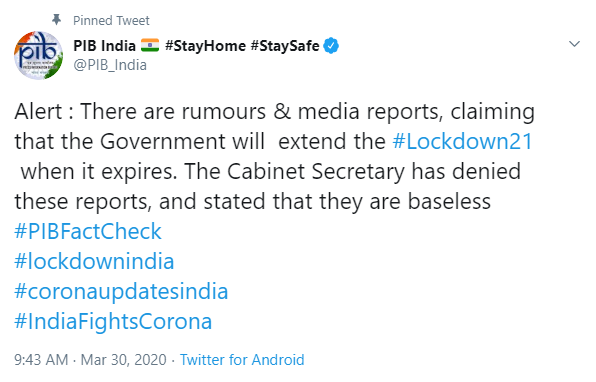Click the Mar 30, 2020 date
The height and width of the screenshot is (382, 596).
pos(124,360)
